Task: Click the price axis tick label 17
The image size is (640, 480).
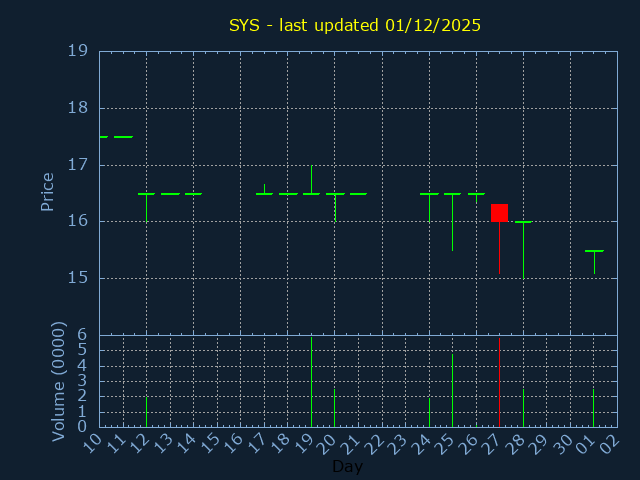Action: coord(77,165)
